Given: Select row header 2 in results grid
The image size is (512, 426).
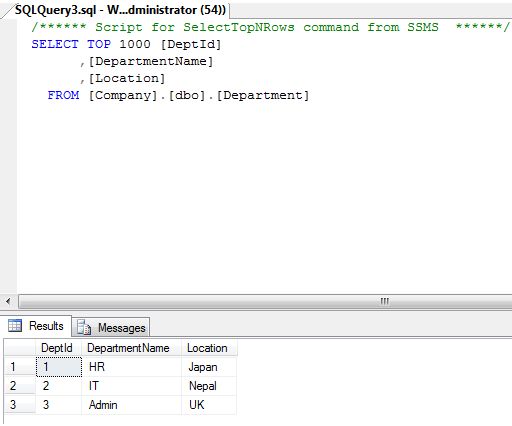Looking at the screenshot, I should pyautogui.click(x=20, y=386).
